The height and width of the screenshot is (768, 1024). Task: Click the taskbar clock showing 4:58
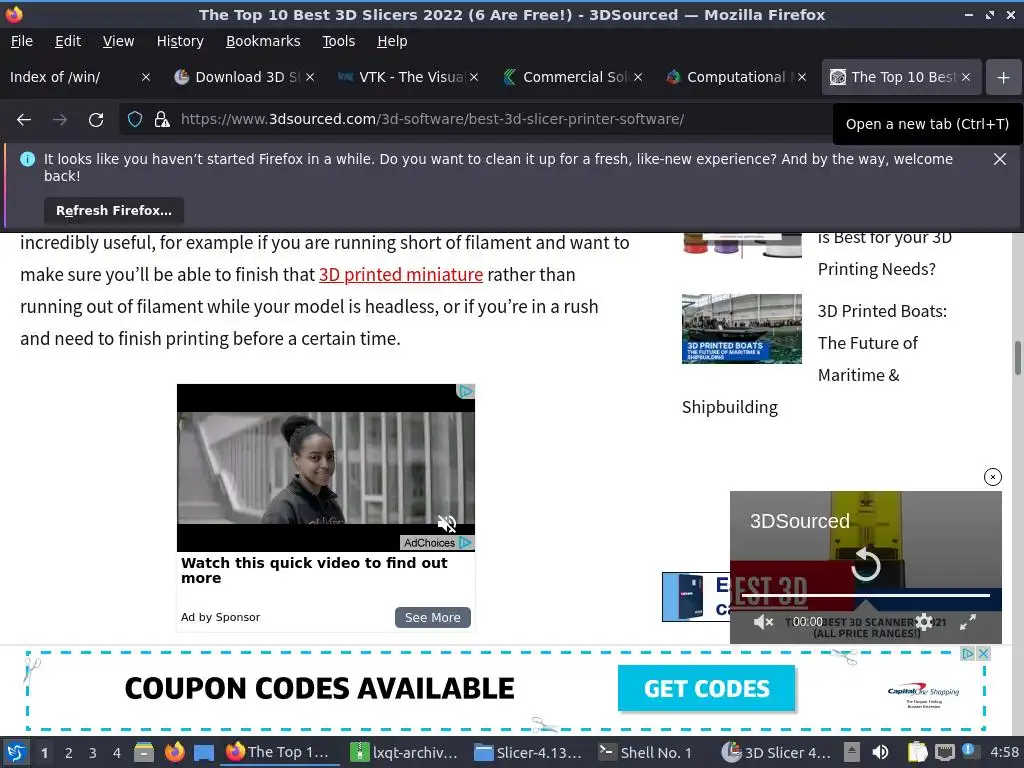tap(1004, 752)
